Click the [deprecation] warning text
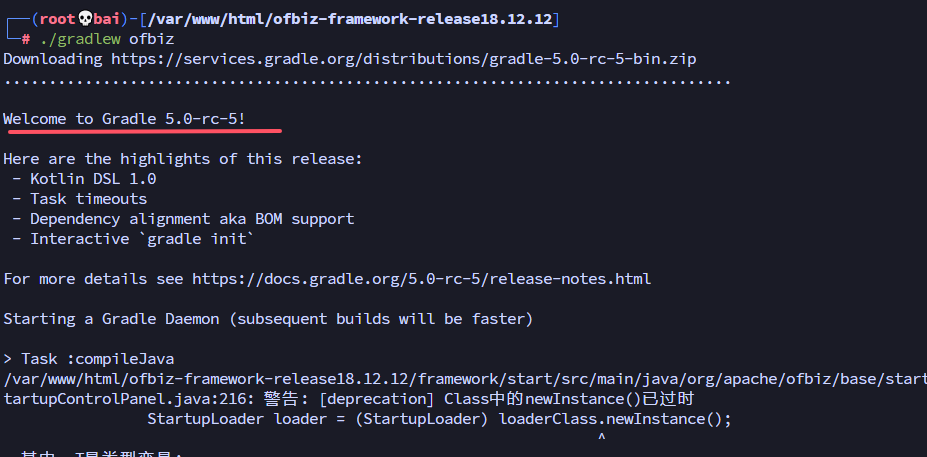Viewport: 927px width, 457px height. (x=380, y=399)
